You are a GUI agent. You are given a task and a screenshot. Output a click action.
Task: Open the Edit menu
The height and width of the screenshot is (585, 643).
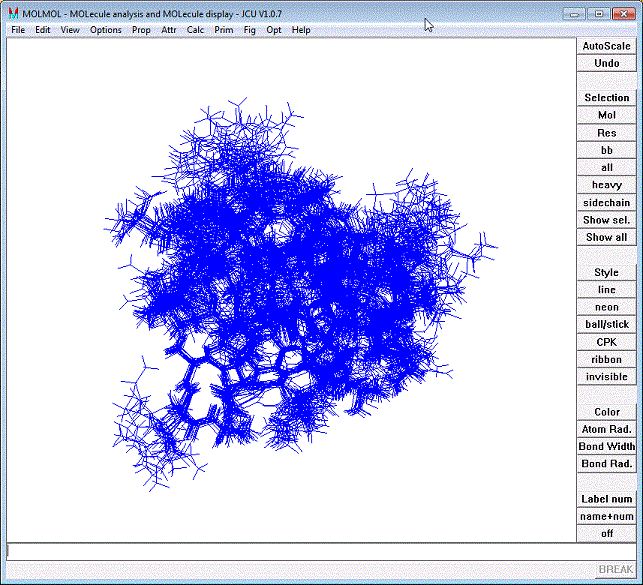tap(43, 30)
